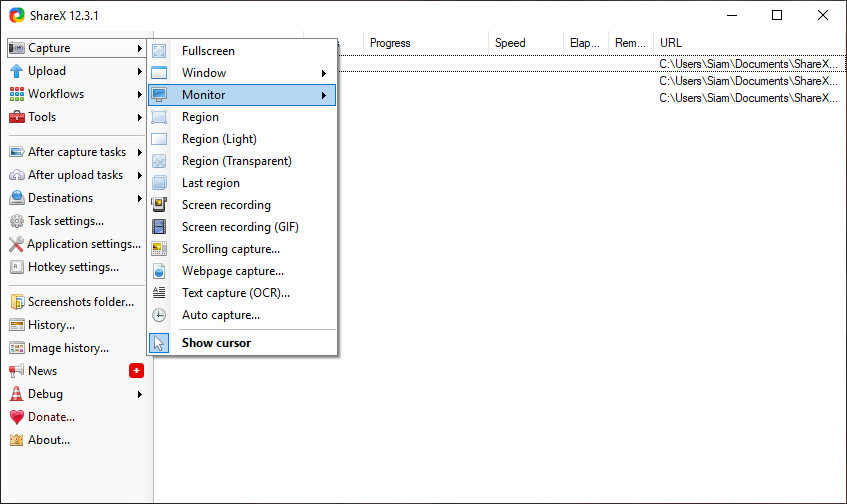Screen dimensions: 847x504
Task: Select the first C:\Users\Siam file path row
Action: pyautogui.click(x=749, y=64)
